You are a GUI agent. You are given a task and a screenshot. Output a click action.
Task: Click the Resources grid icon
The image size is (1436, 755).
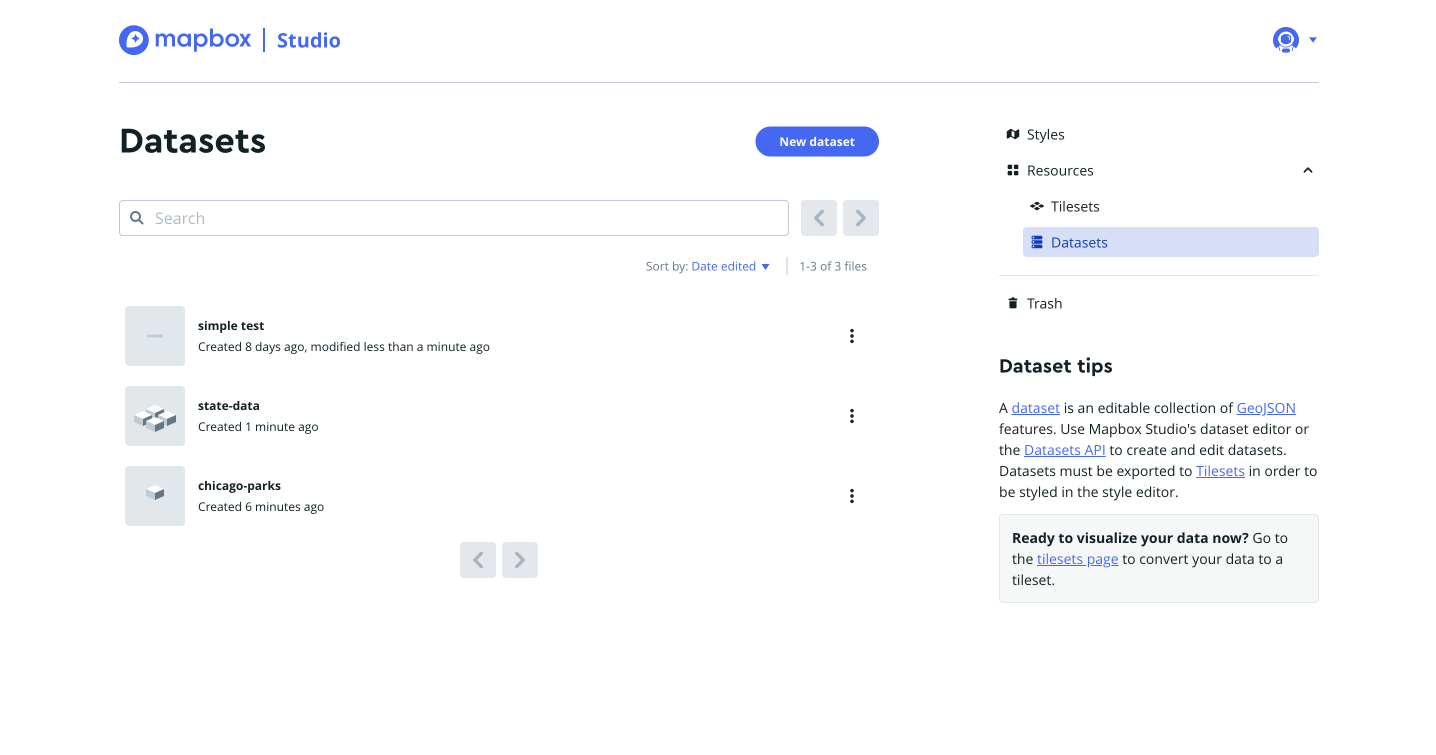pos(1013,170)
